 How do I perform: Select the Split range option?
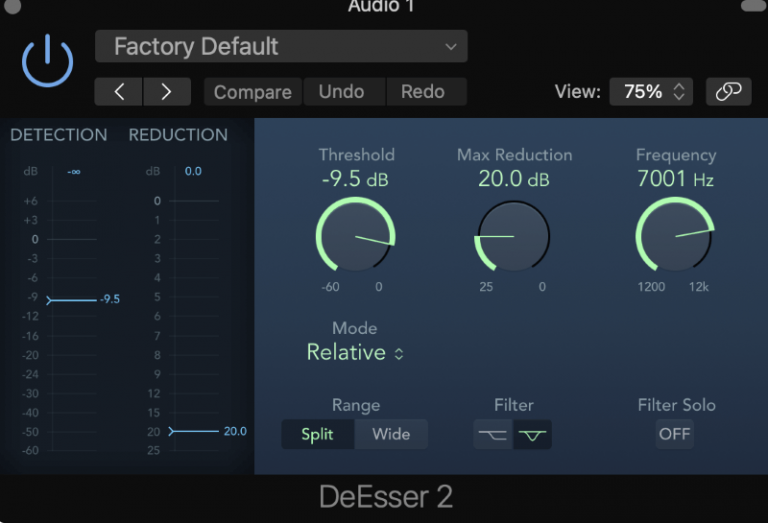pyautogui.click(x=318, y=434)
